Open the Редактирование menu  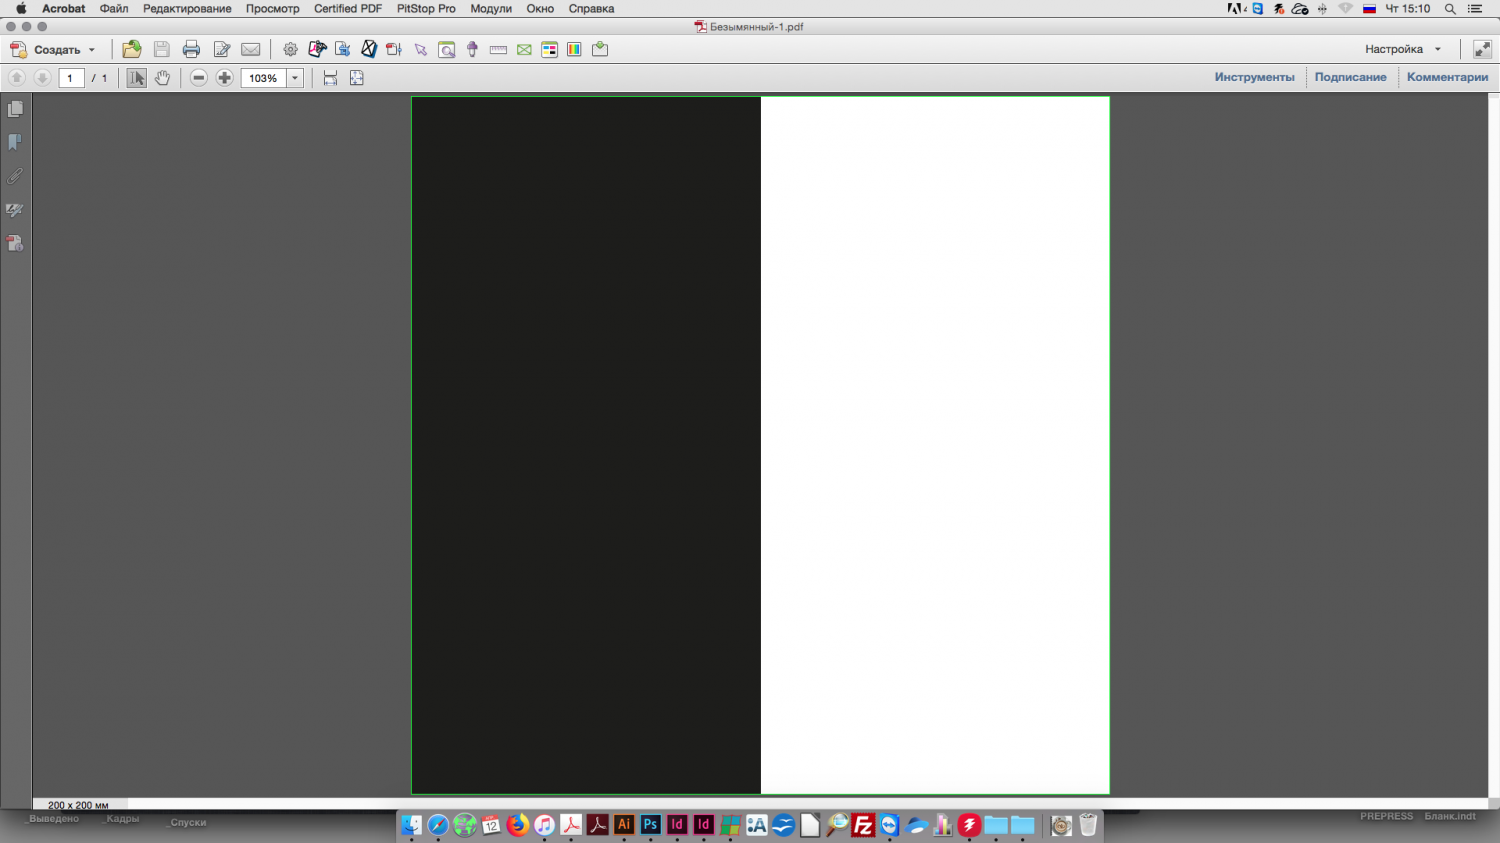click(187, 9)
